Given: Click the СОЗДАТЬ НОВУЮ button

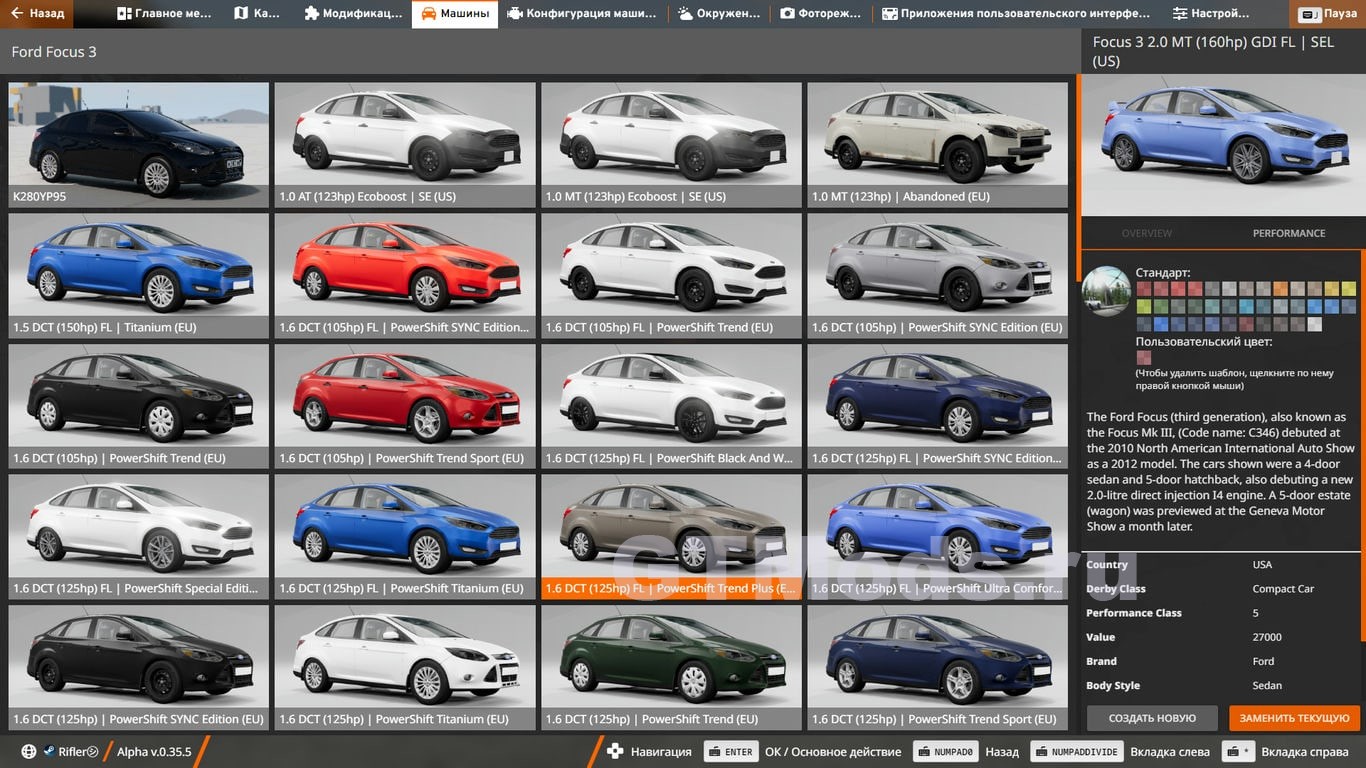Looking at the screenshot, I should click(1152, 718).
